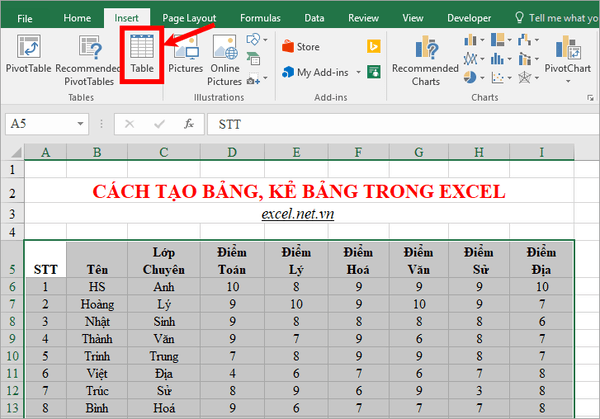Click the Bing Maps add-in icon
The width and height of the screenshot is (600, 419).
[374, 46]
